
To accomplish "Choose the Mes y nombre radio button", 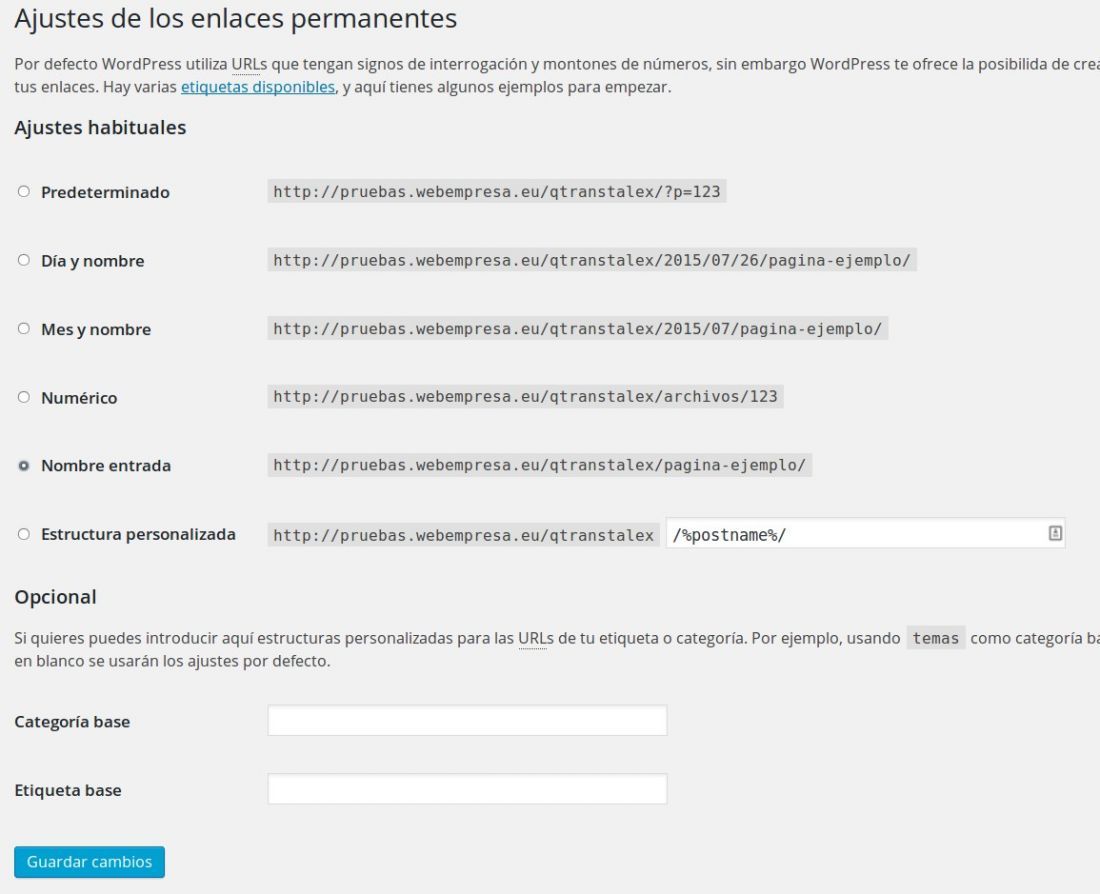I will tap(24, 328).
